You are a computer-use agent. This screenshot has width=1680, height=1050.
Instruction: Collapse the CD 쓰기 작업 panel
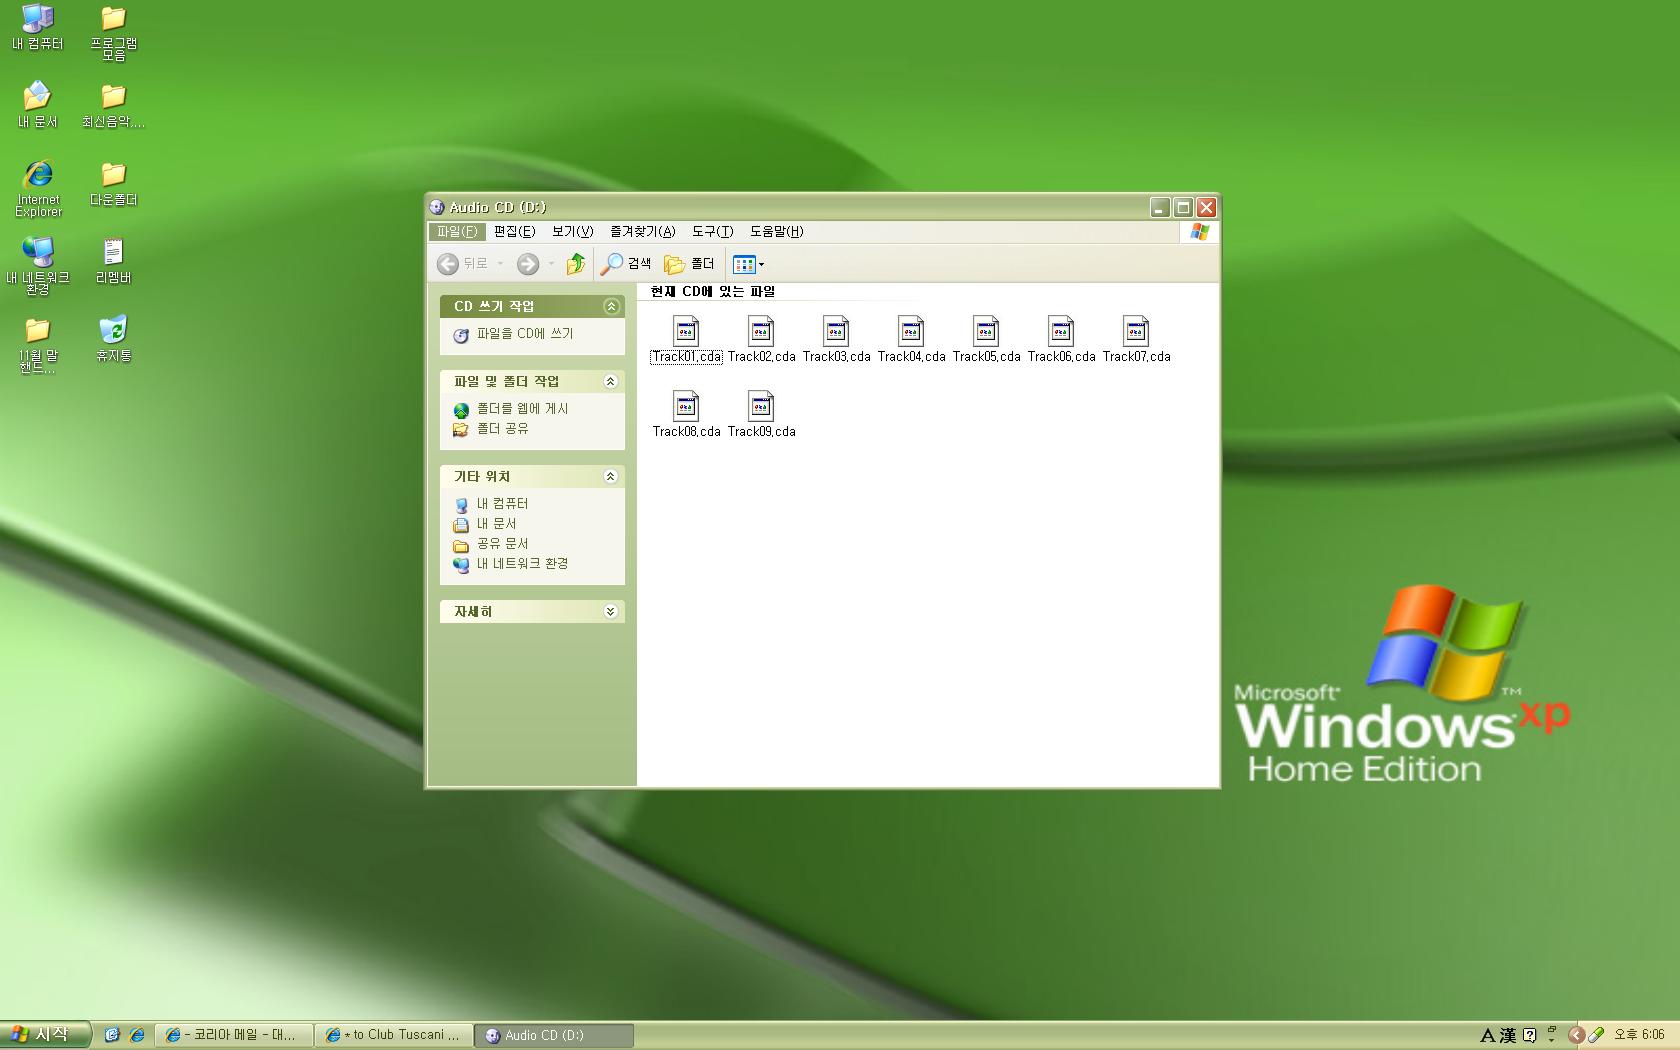(x=611, y=306)
